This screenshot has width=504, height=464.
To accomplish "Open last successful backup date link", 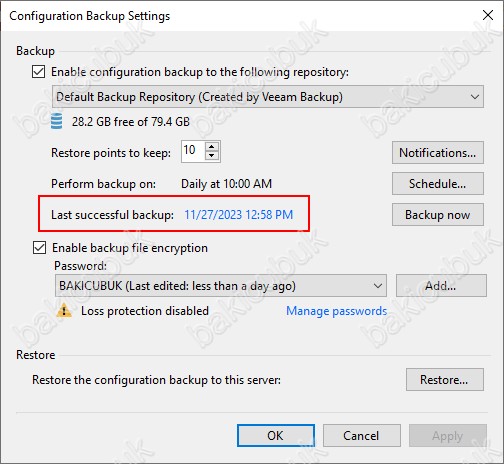I will [239, 215].
